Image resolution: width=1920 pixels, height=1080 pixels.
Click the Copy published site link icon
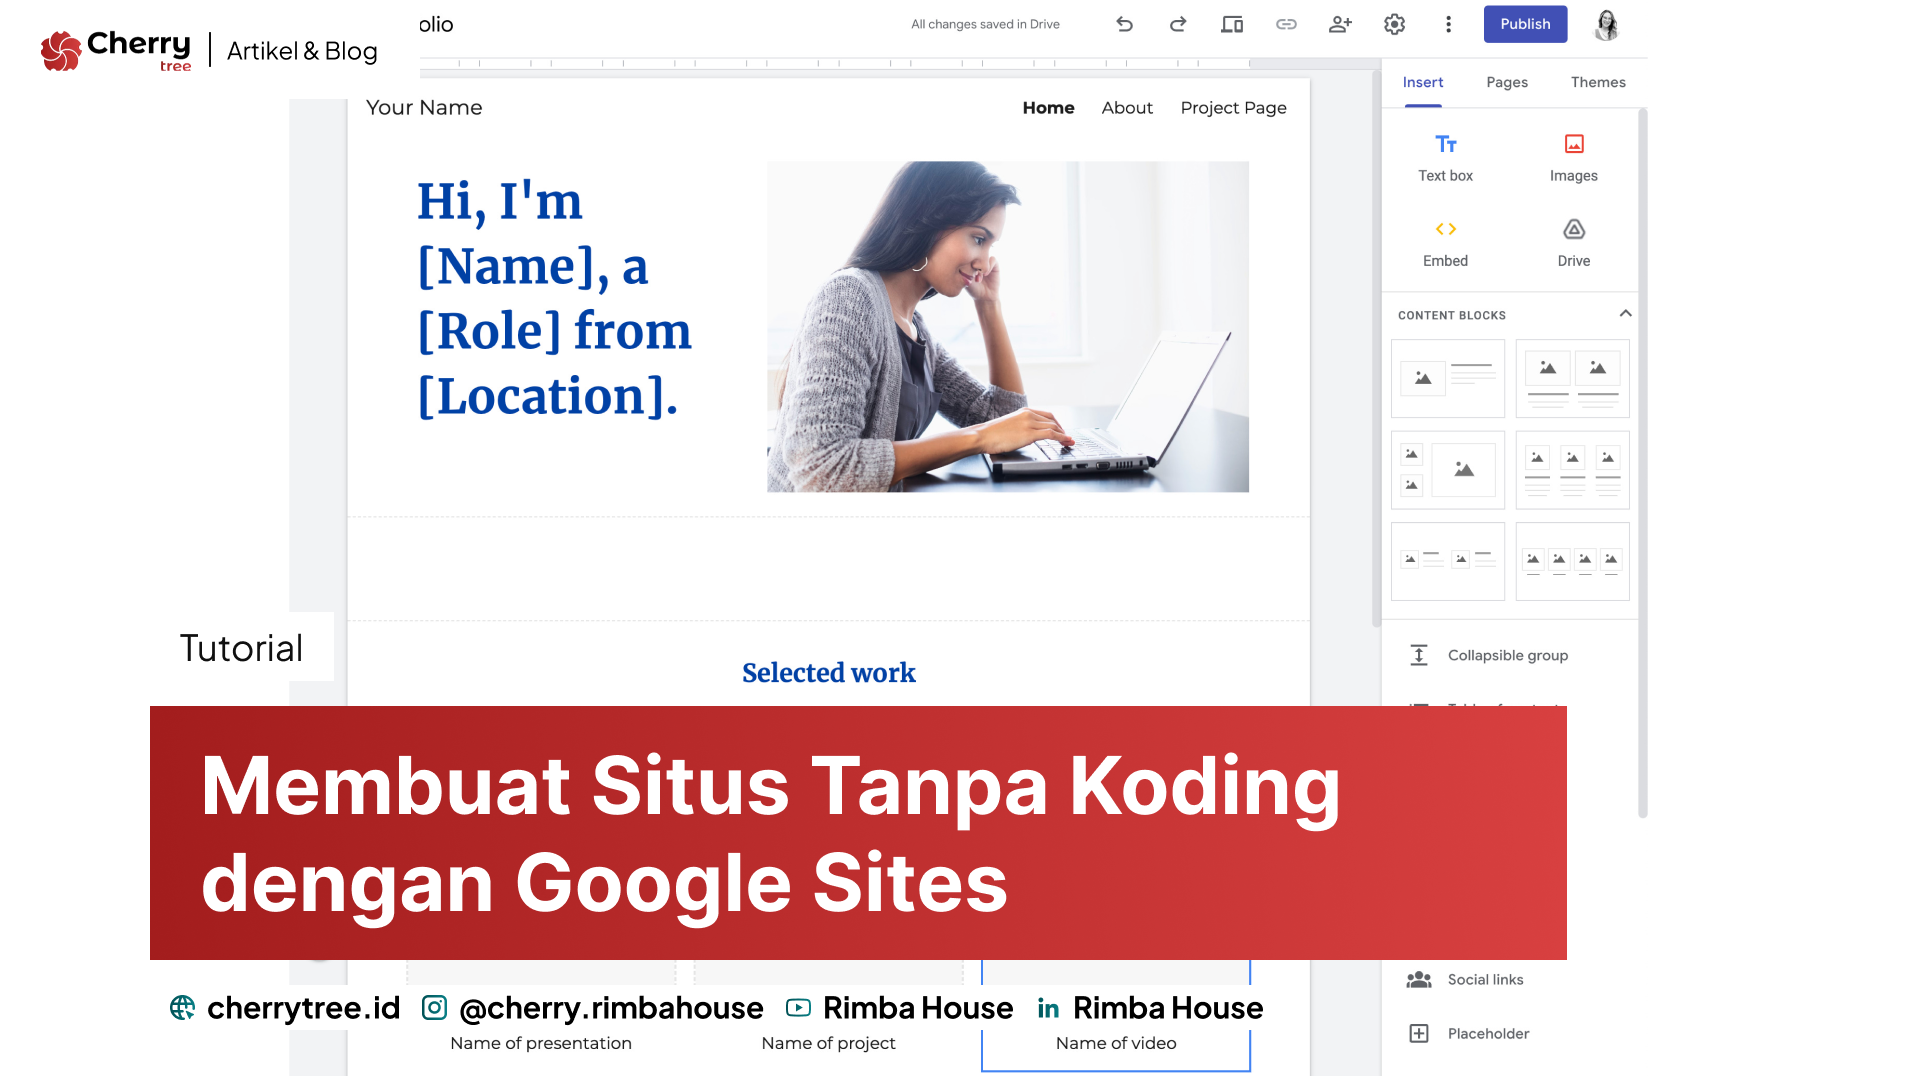pos(1286,24)
